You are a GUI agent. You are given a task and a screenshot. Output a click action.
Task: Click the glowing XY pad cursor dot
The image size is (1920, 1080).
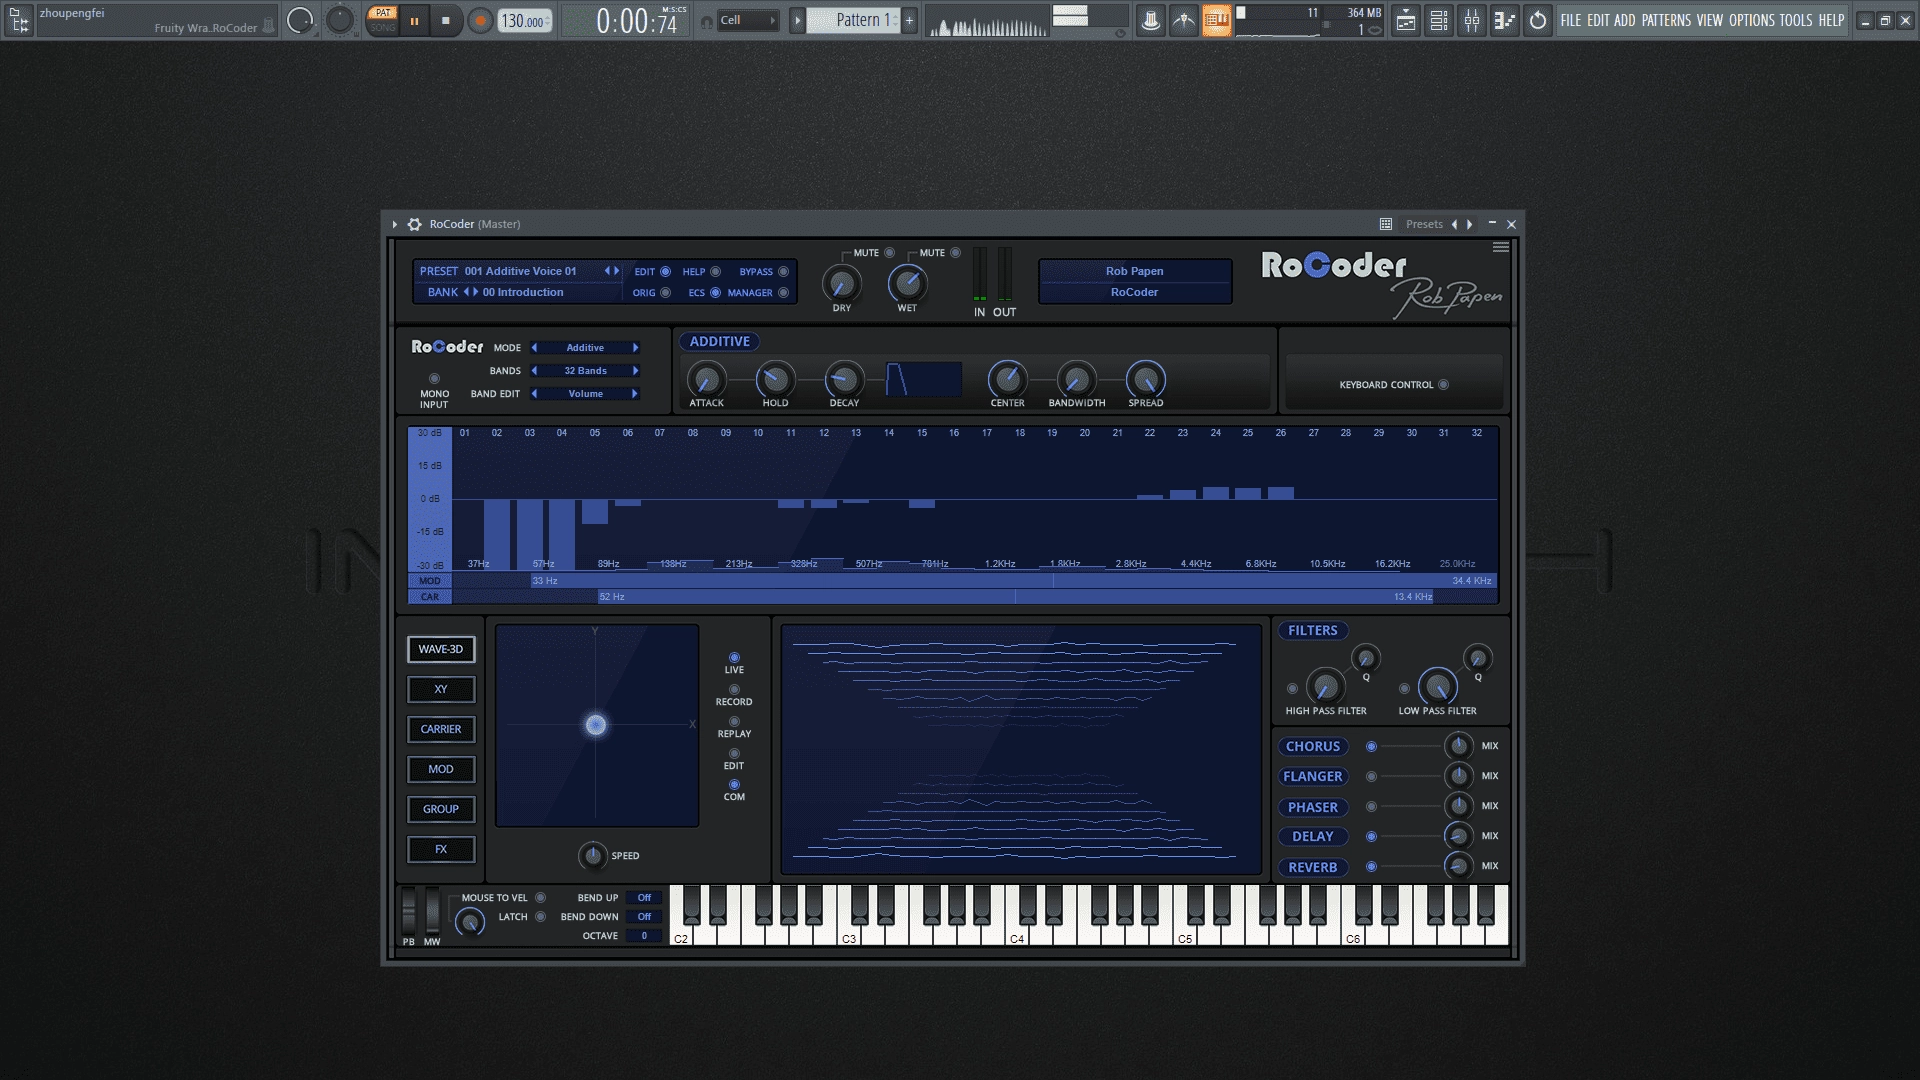596,726
